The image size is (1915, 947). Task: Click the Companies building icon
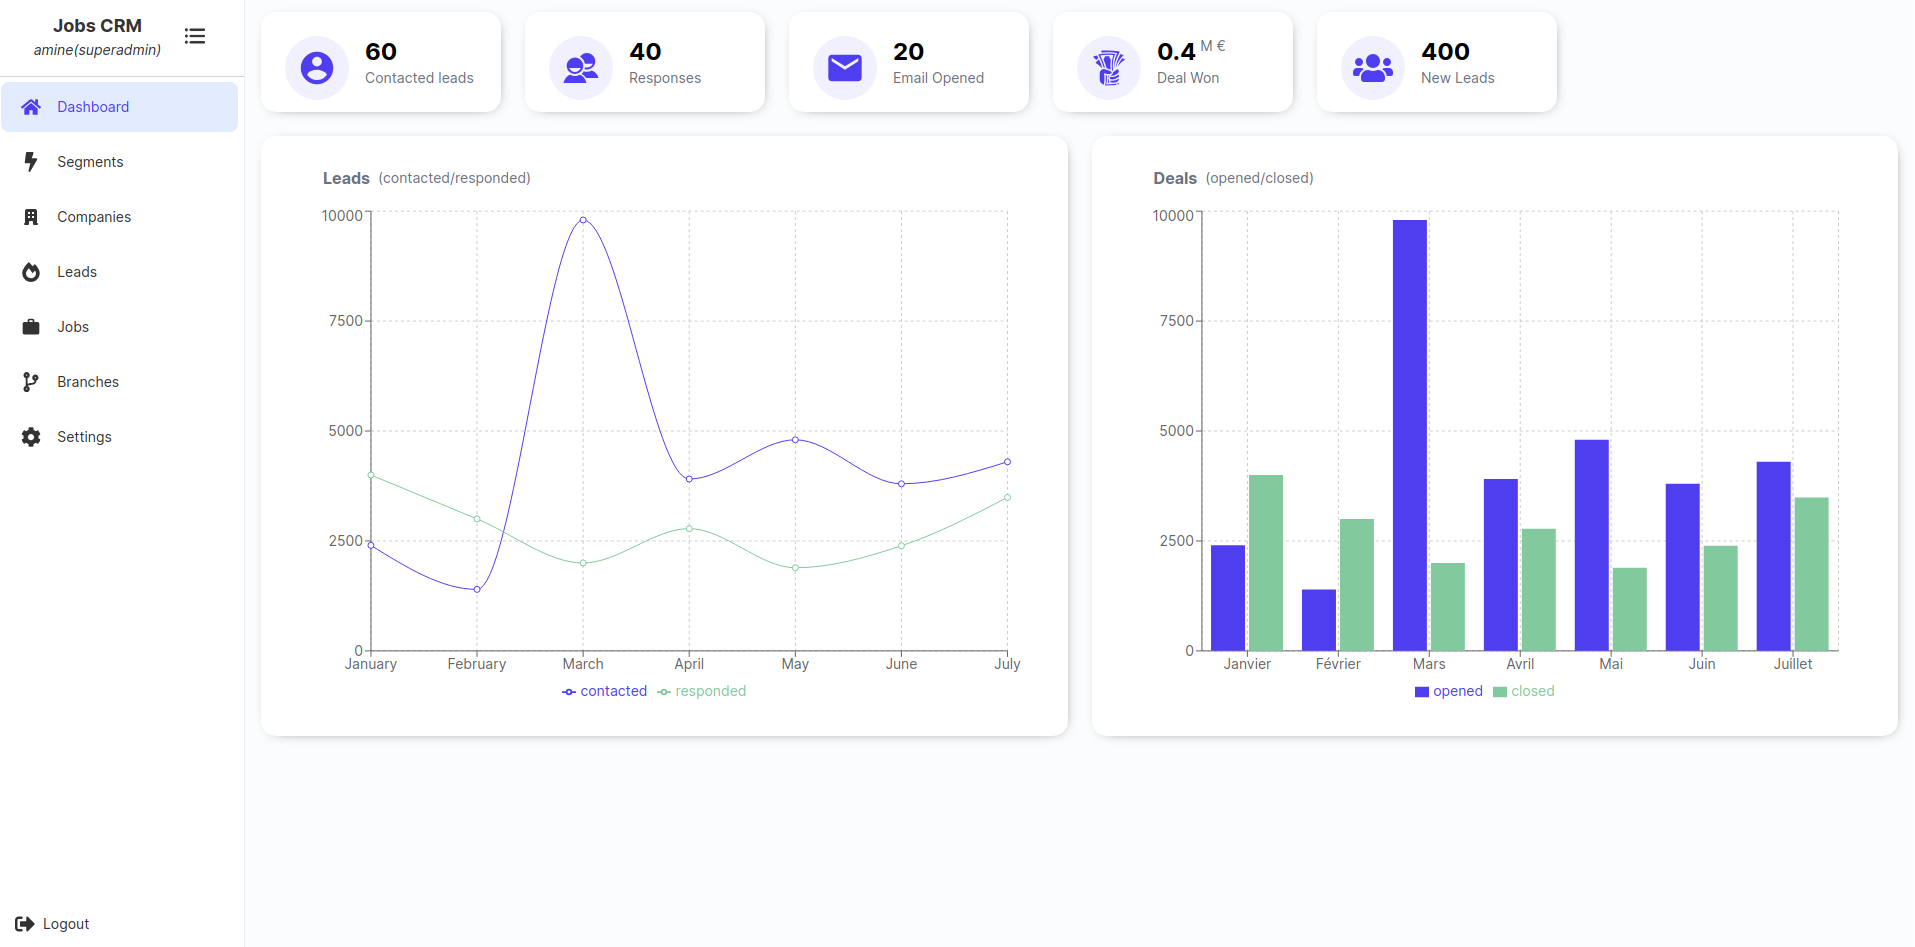tap(31, 217)
